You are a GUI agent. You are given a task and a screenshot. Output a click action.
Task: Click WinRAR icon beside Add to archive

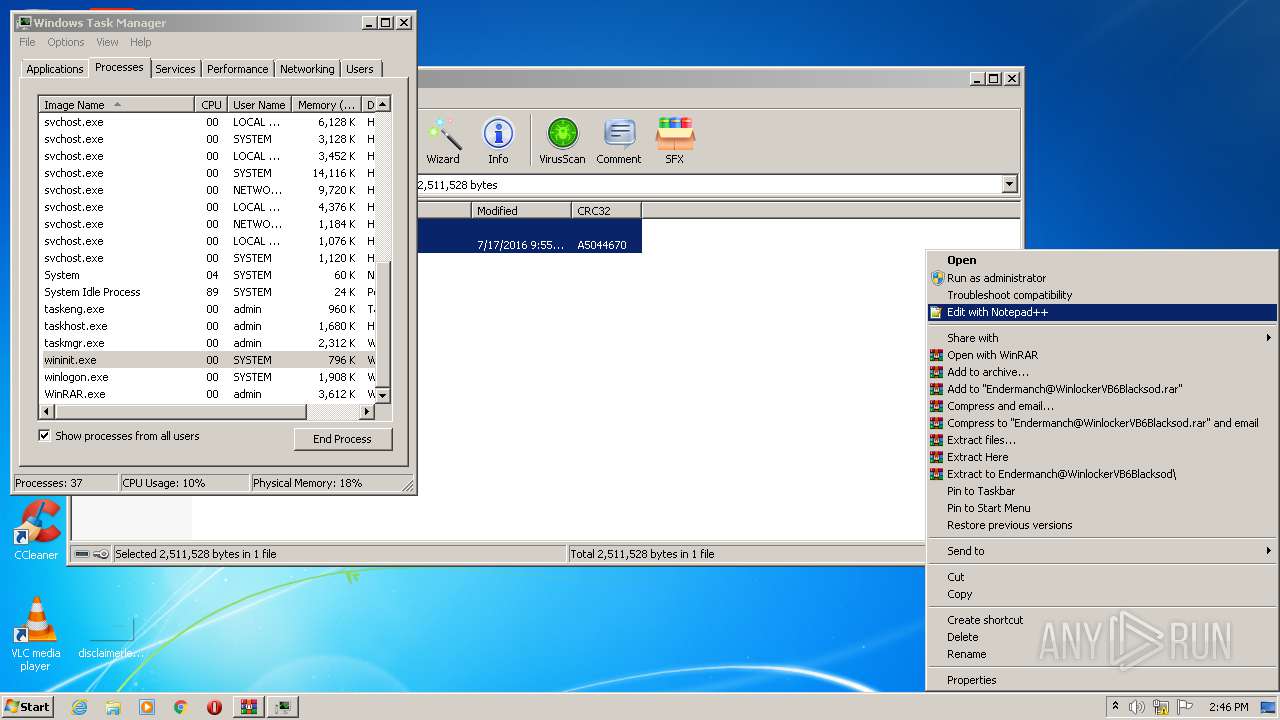(x=937, y=372)
